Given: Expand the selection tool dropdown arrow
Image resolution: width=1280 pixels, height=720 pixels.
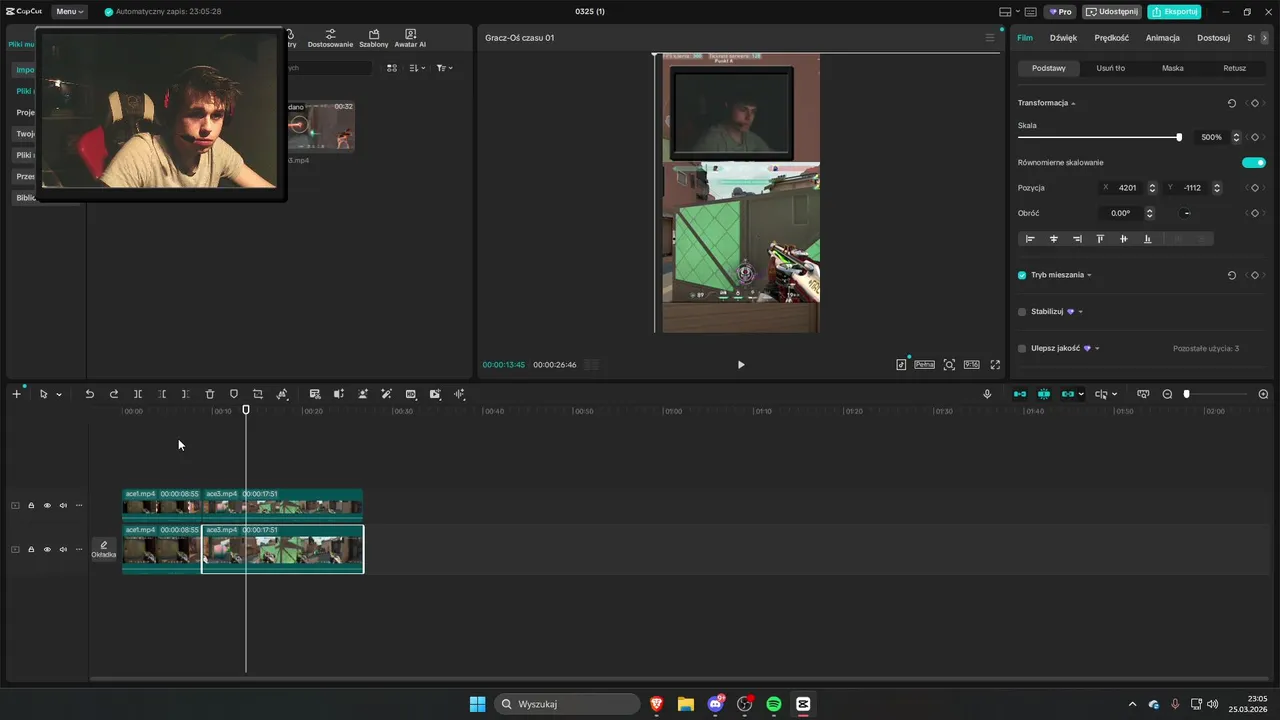Looking at the screenshot, I should [x=59, y=394].
